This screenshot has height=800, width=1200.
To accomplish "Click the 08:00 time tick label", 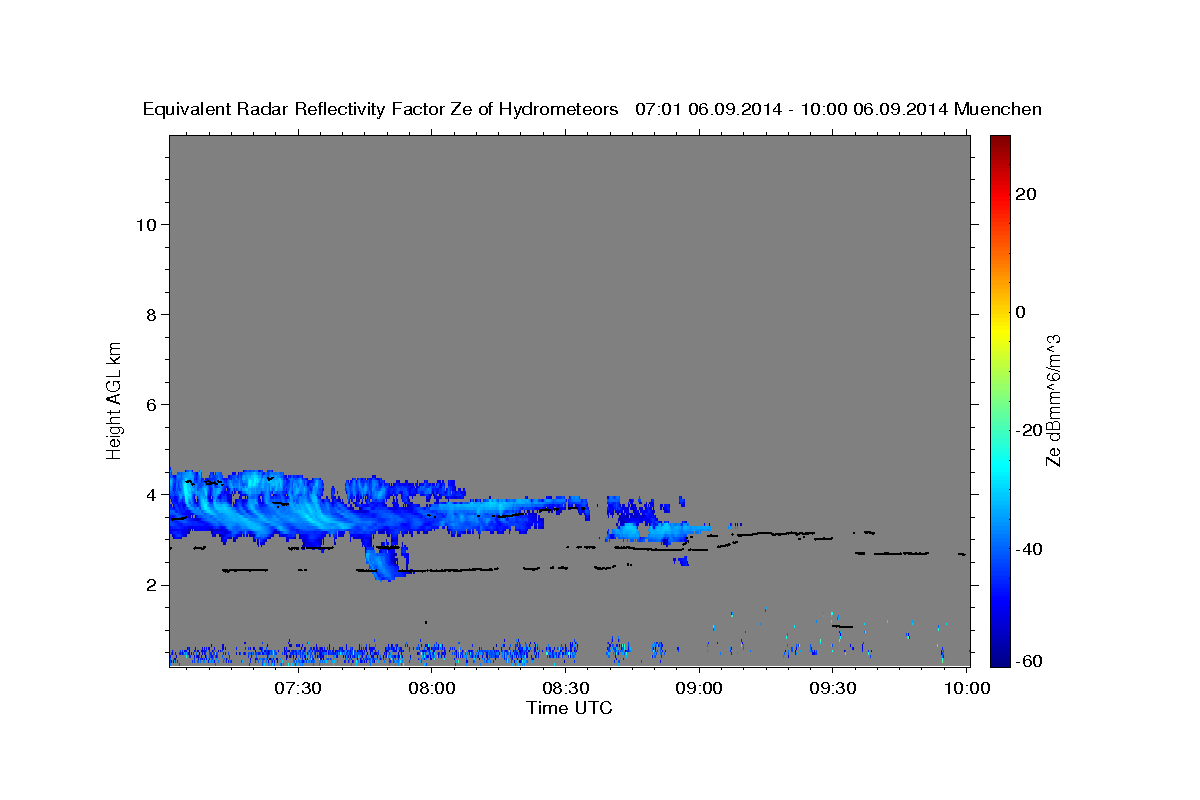I will point(431,688).
